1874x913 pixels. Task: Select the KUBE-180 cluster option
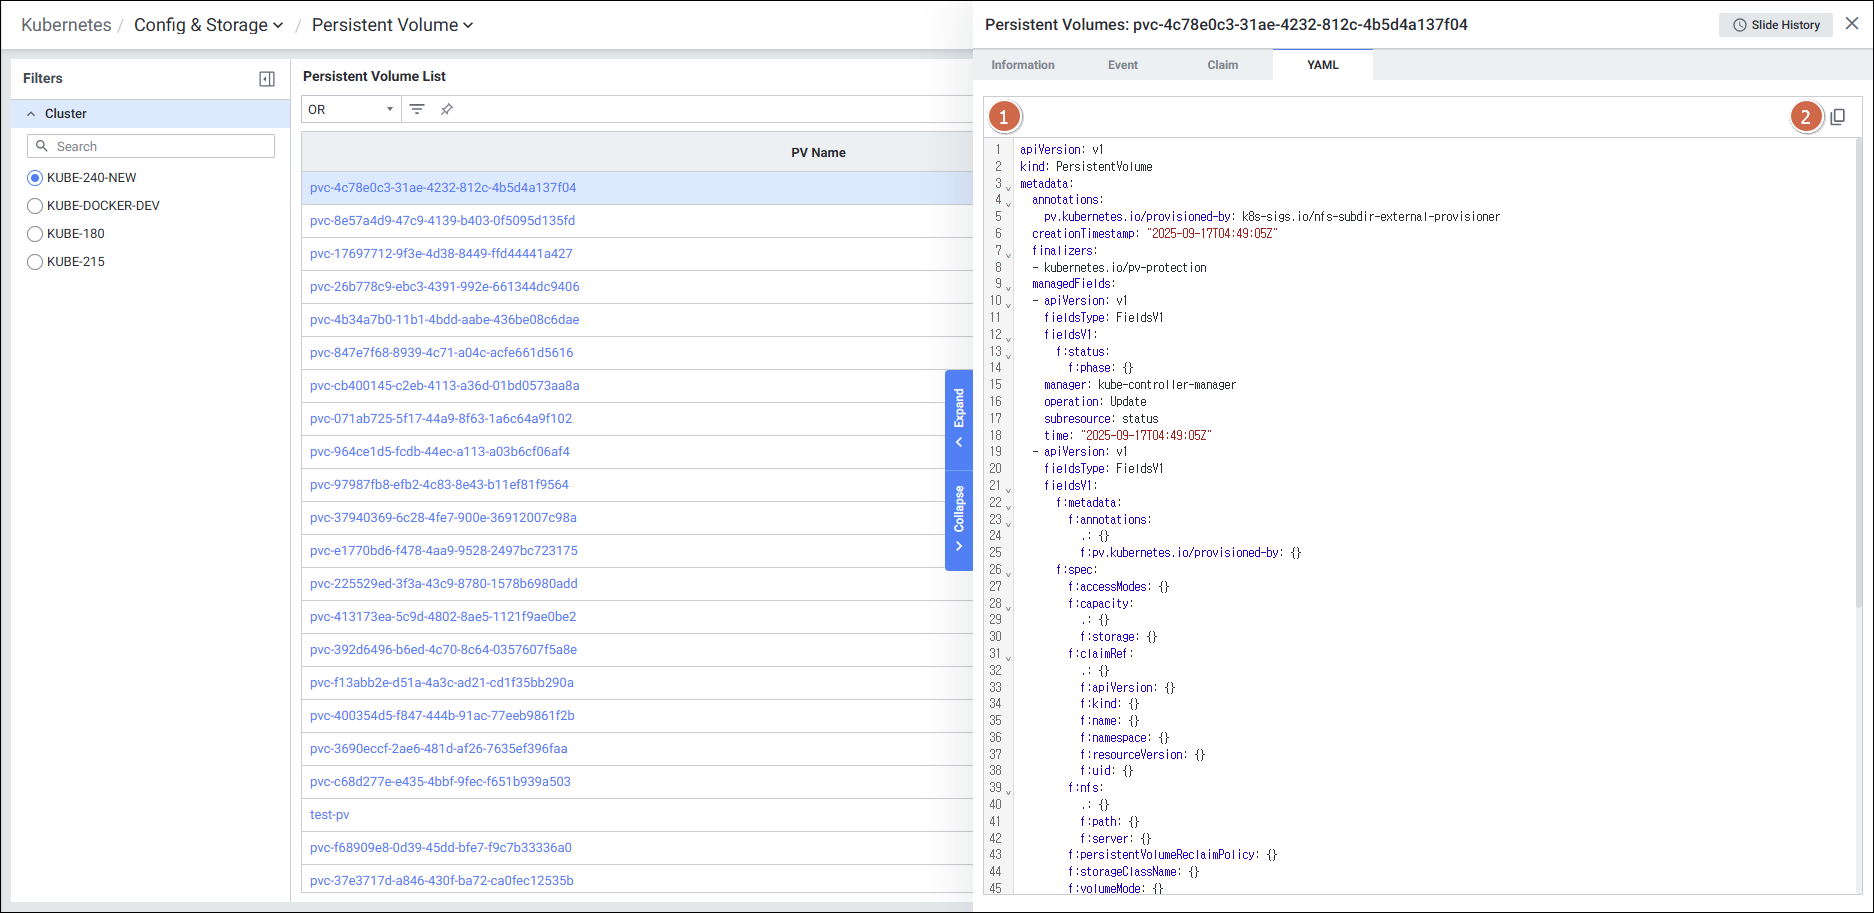point(35,234)
